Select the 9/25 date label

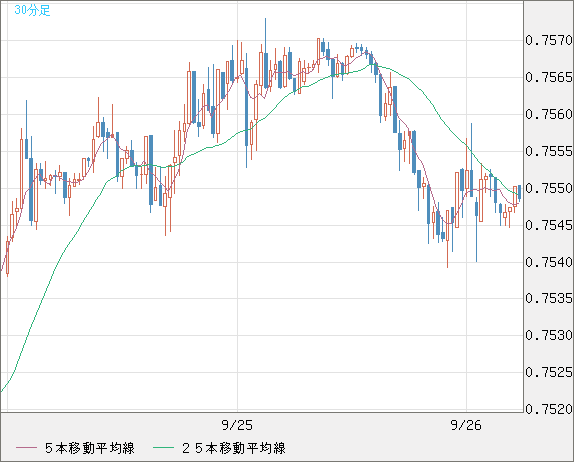[x=237, y=425]
